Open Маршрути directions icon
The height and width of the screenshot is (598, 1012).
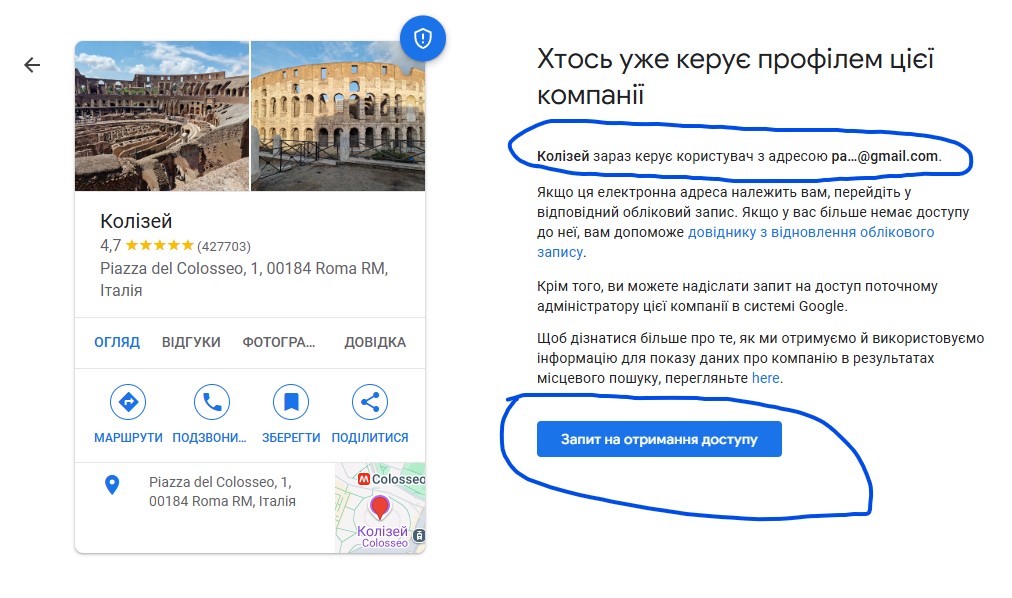click(x=128, y=402)
